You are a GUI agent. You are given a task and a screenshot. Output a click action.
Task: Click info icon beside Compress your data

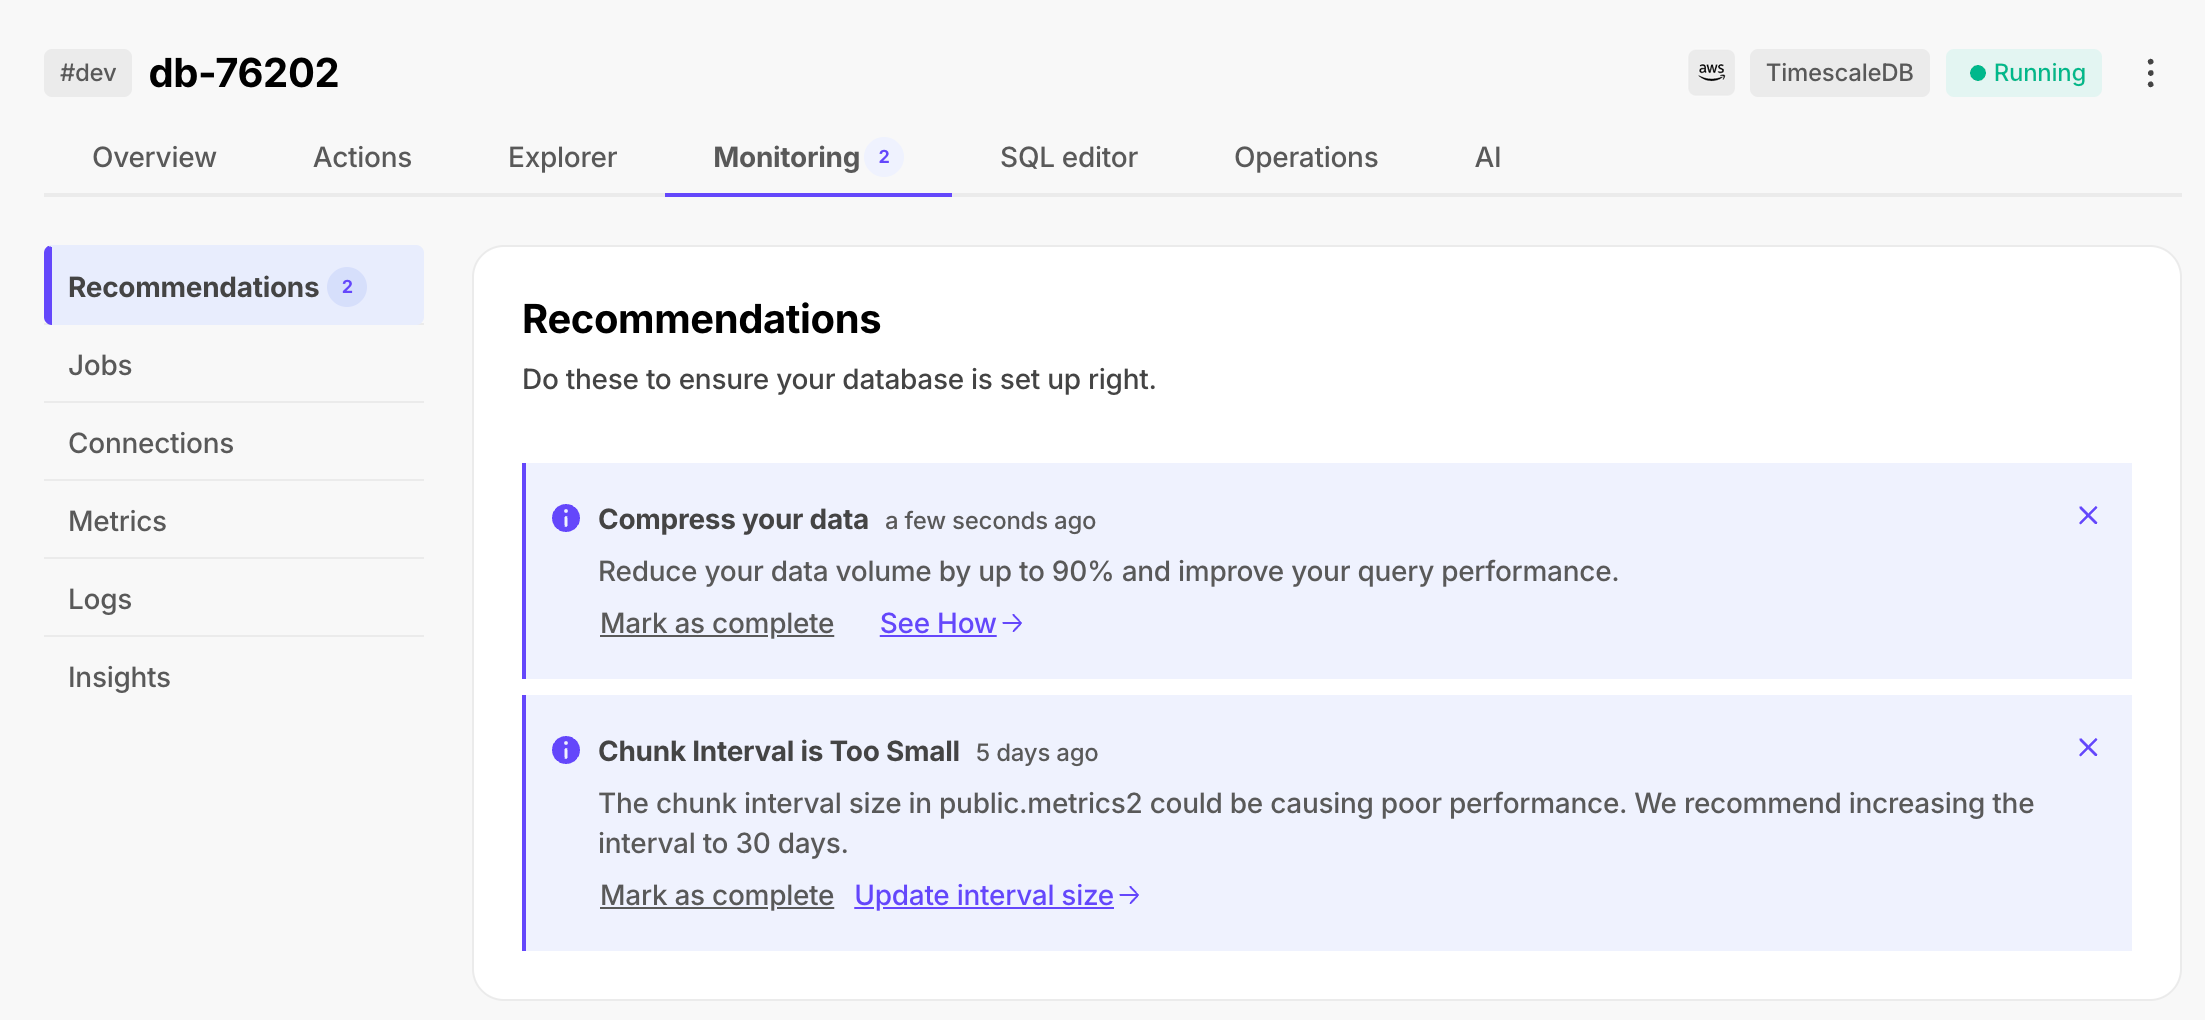566,518
